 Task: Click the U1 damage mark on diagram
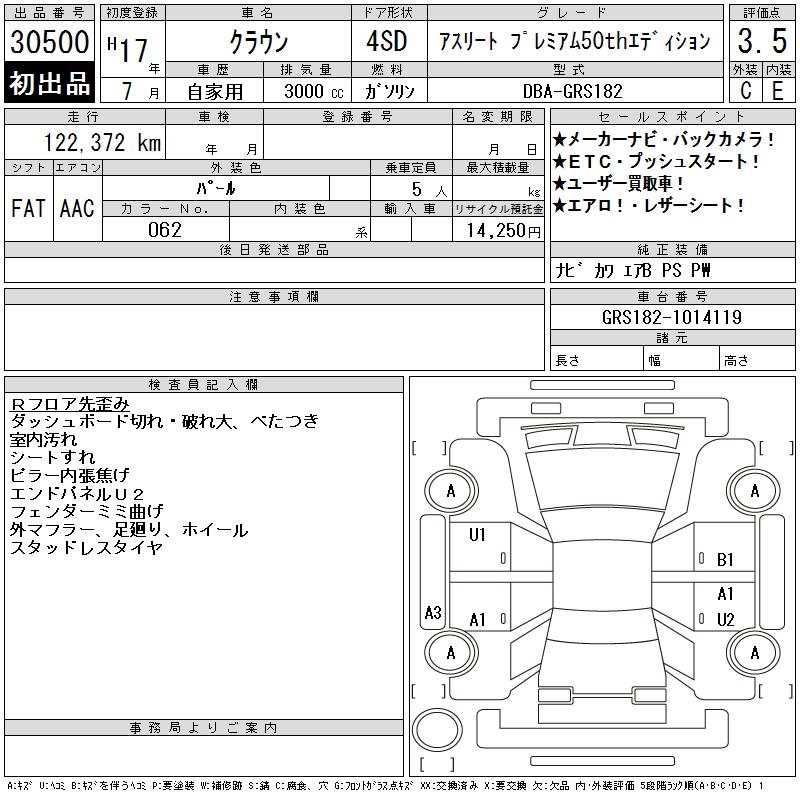pyautogui.click(x=477, y=535)
